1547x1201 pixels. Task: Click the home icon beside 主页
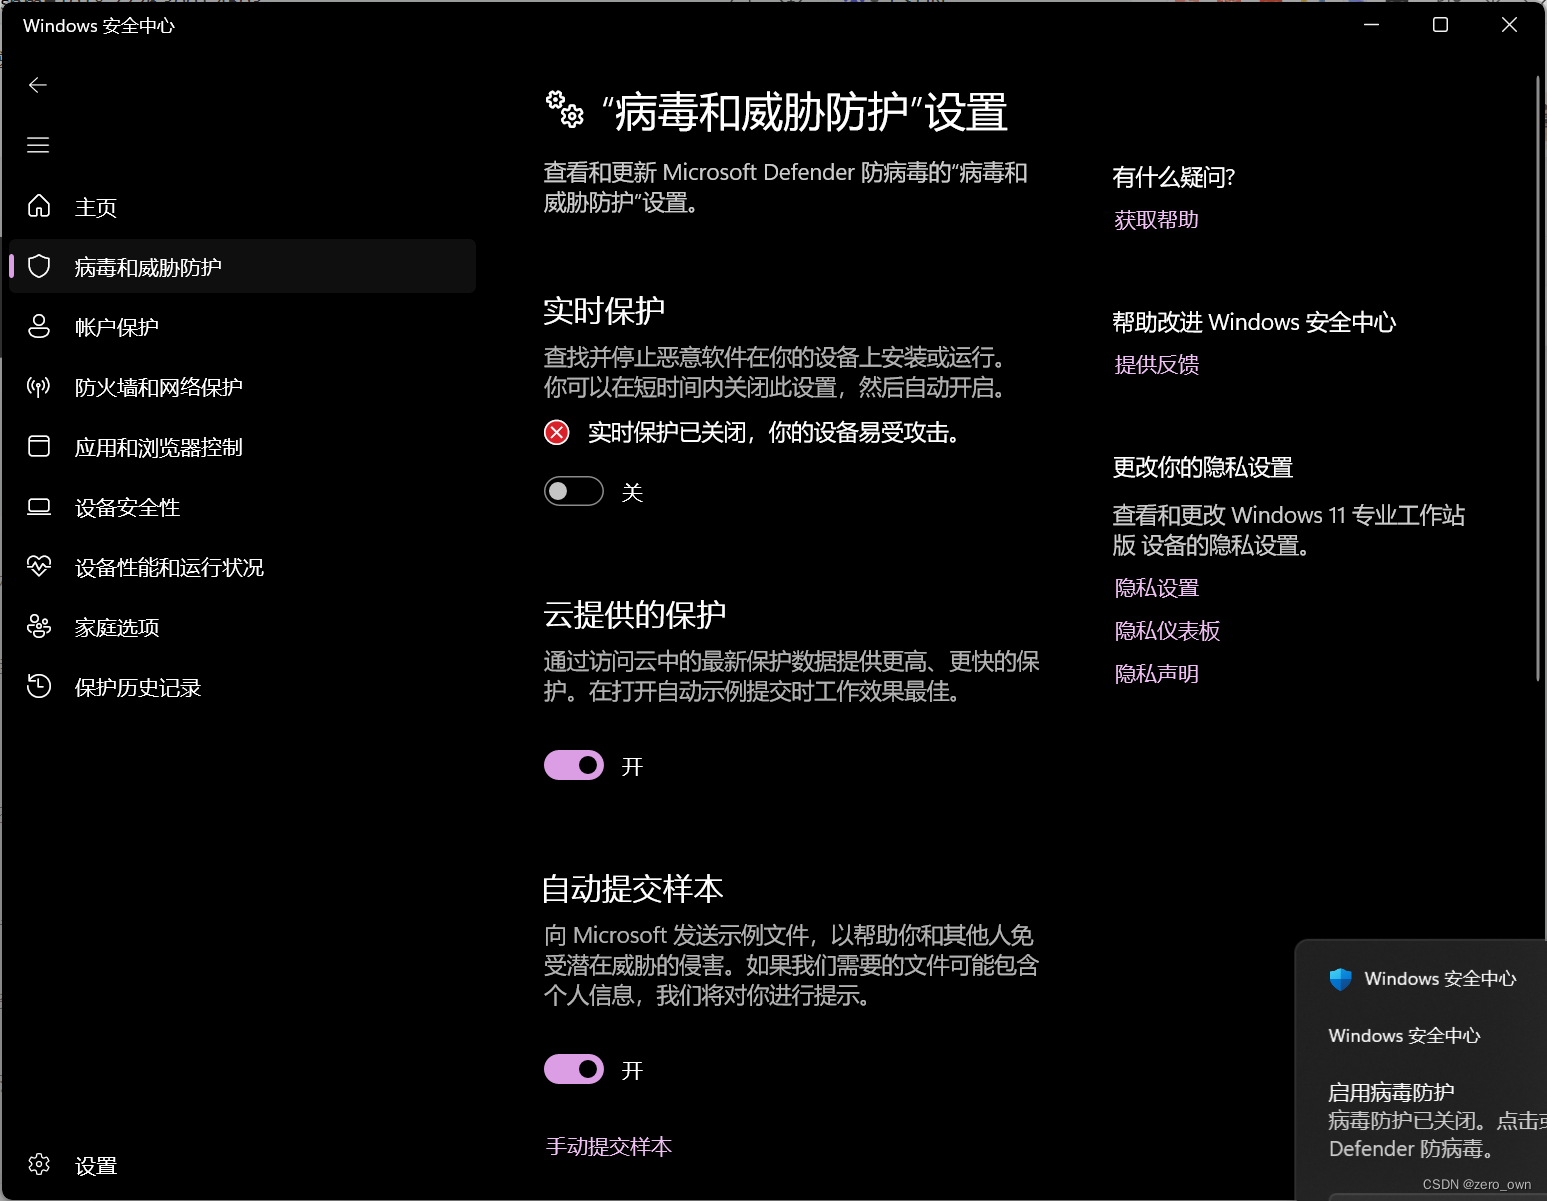[x=39, y=206]
